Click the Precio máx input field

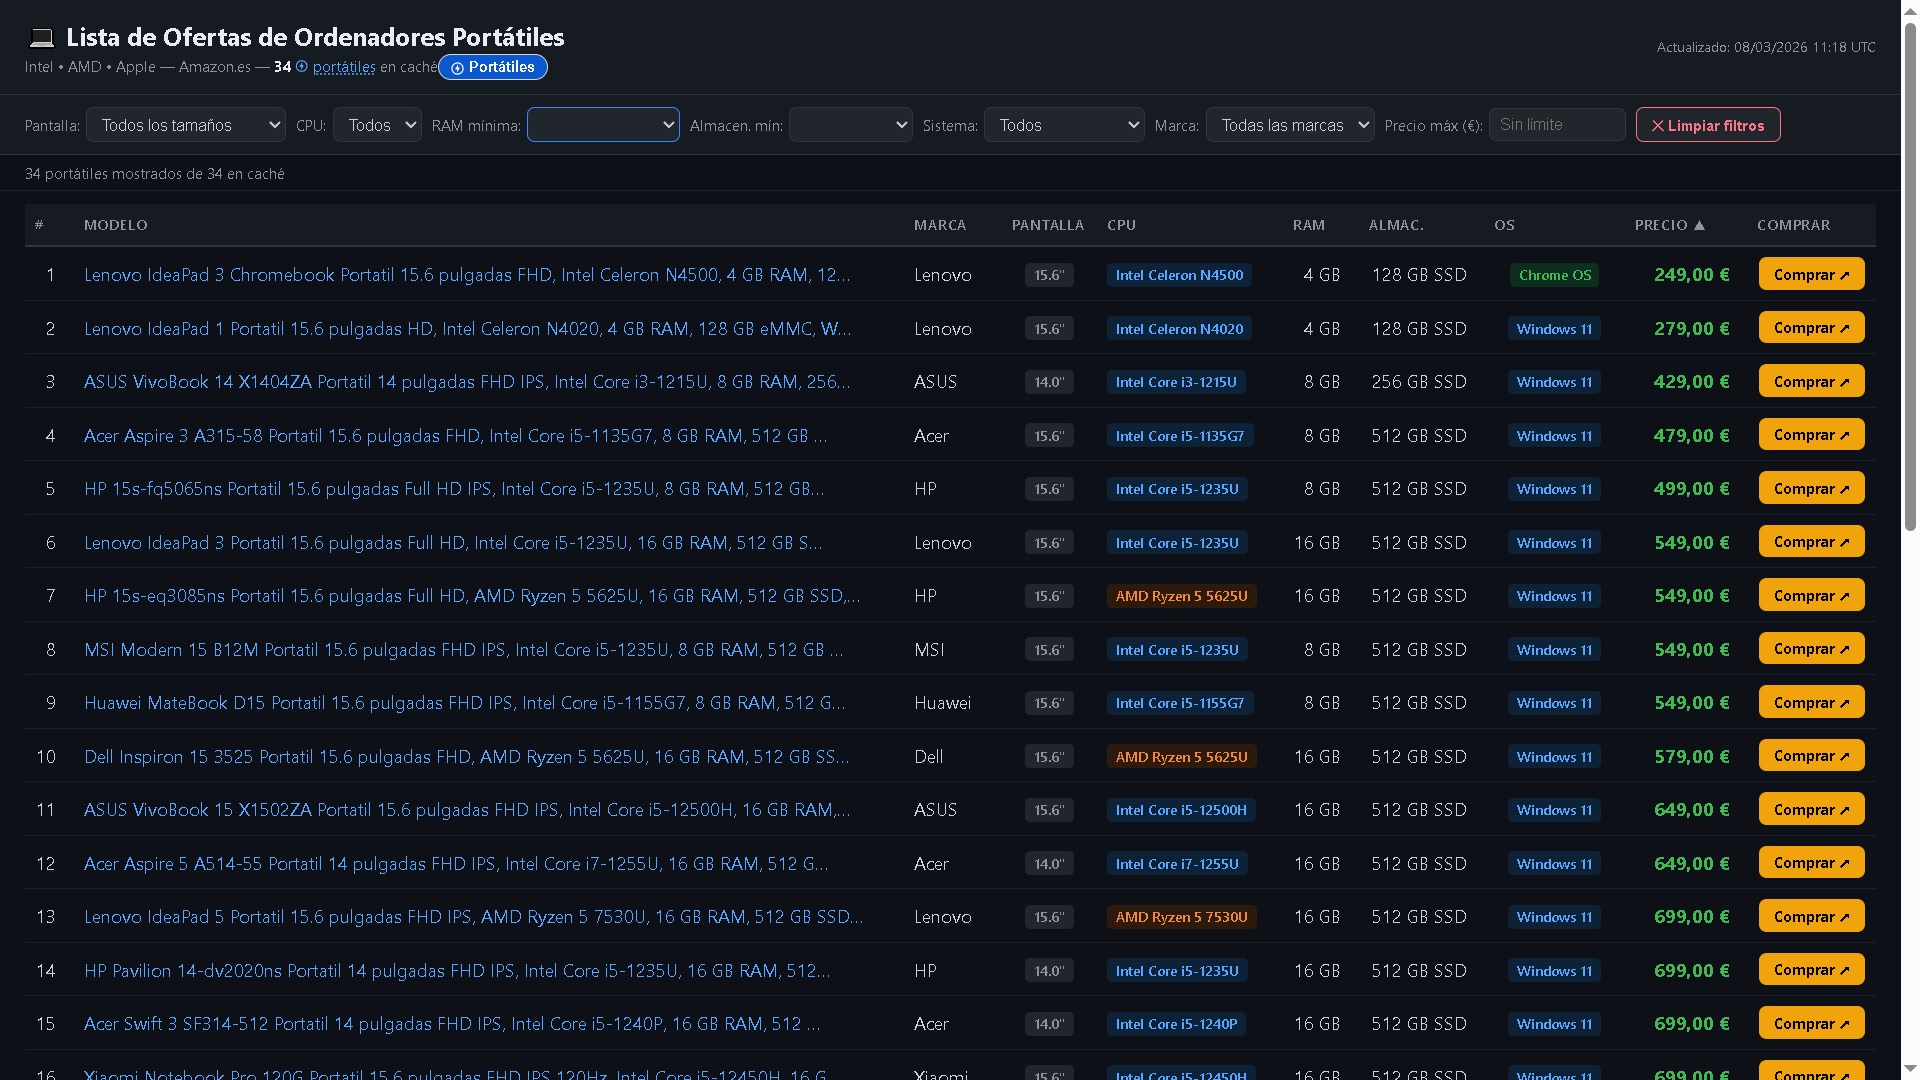[x=1556, y=125]
